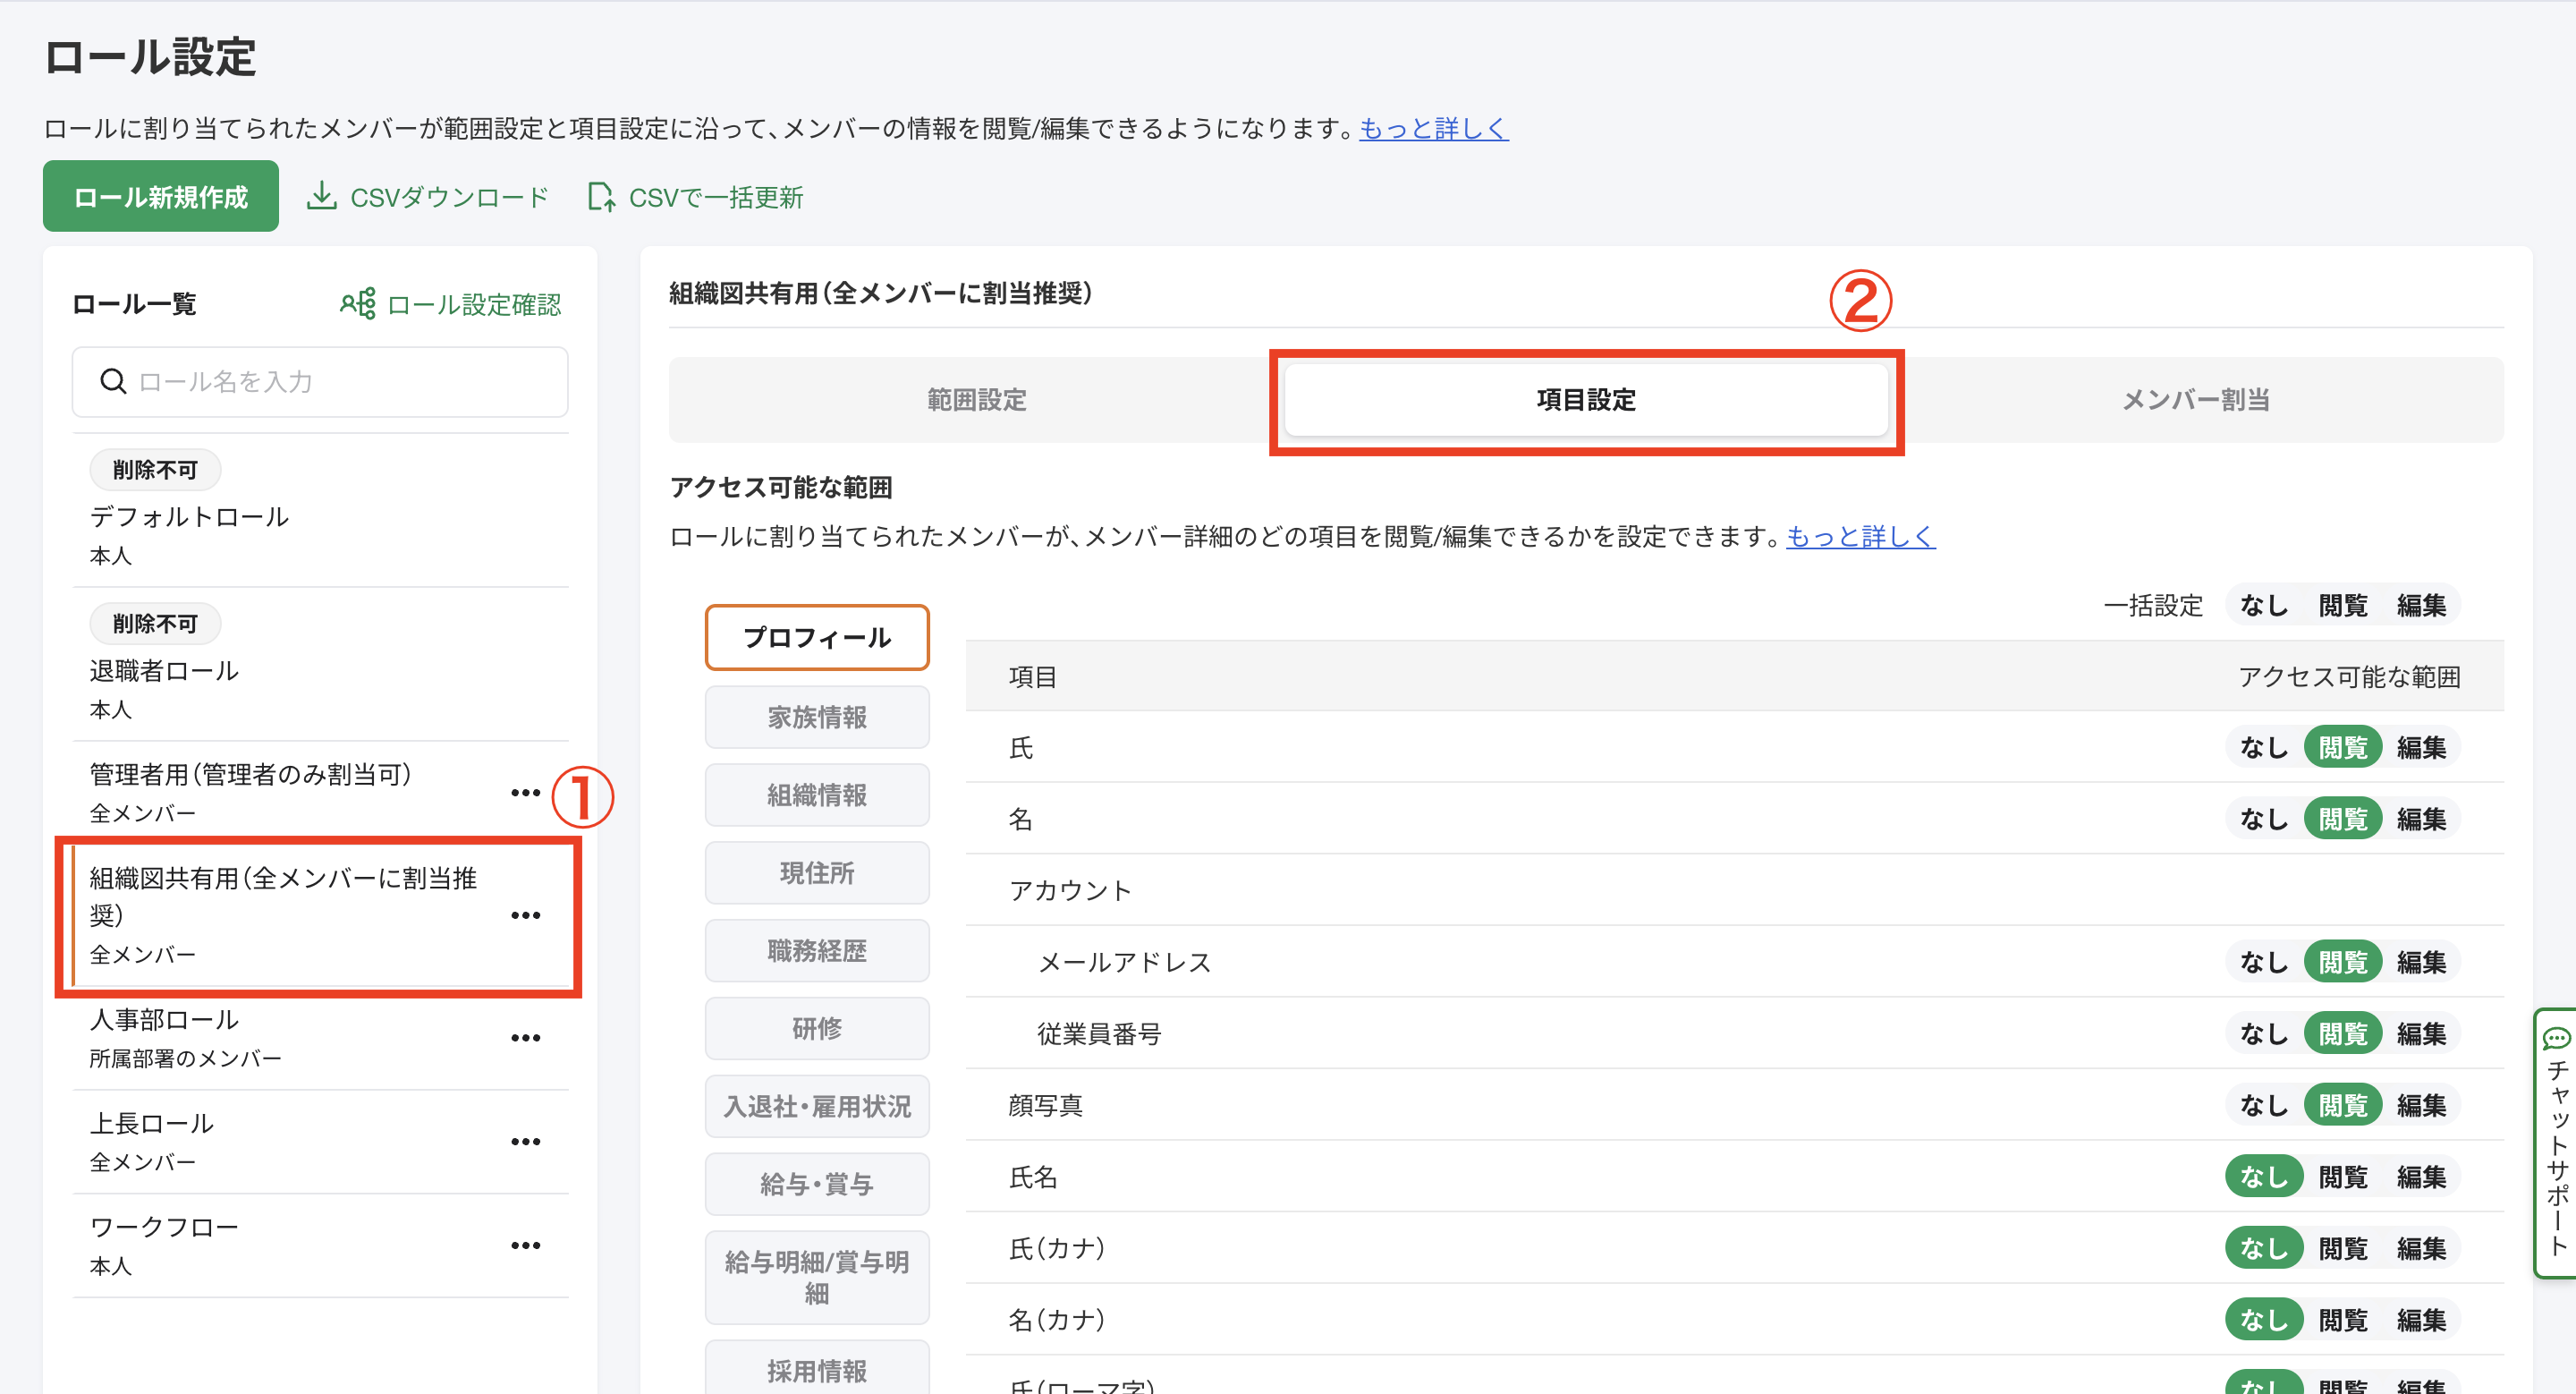Set 氏 access to 編集
This screenshot has width=2576, height=1394.
point(2420,748)
